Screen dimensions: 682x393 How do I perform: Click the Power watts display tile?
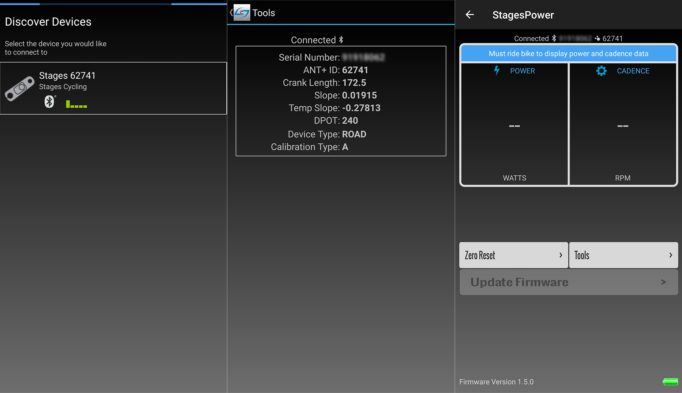pyautogui.click(x=514, y=124)
